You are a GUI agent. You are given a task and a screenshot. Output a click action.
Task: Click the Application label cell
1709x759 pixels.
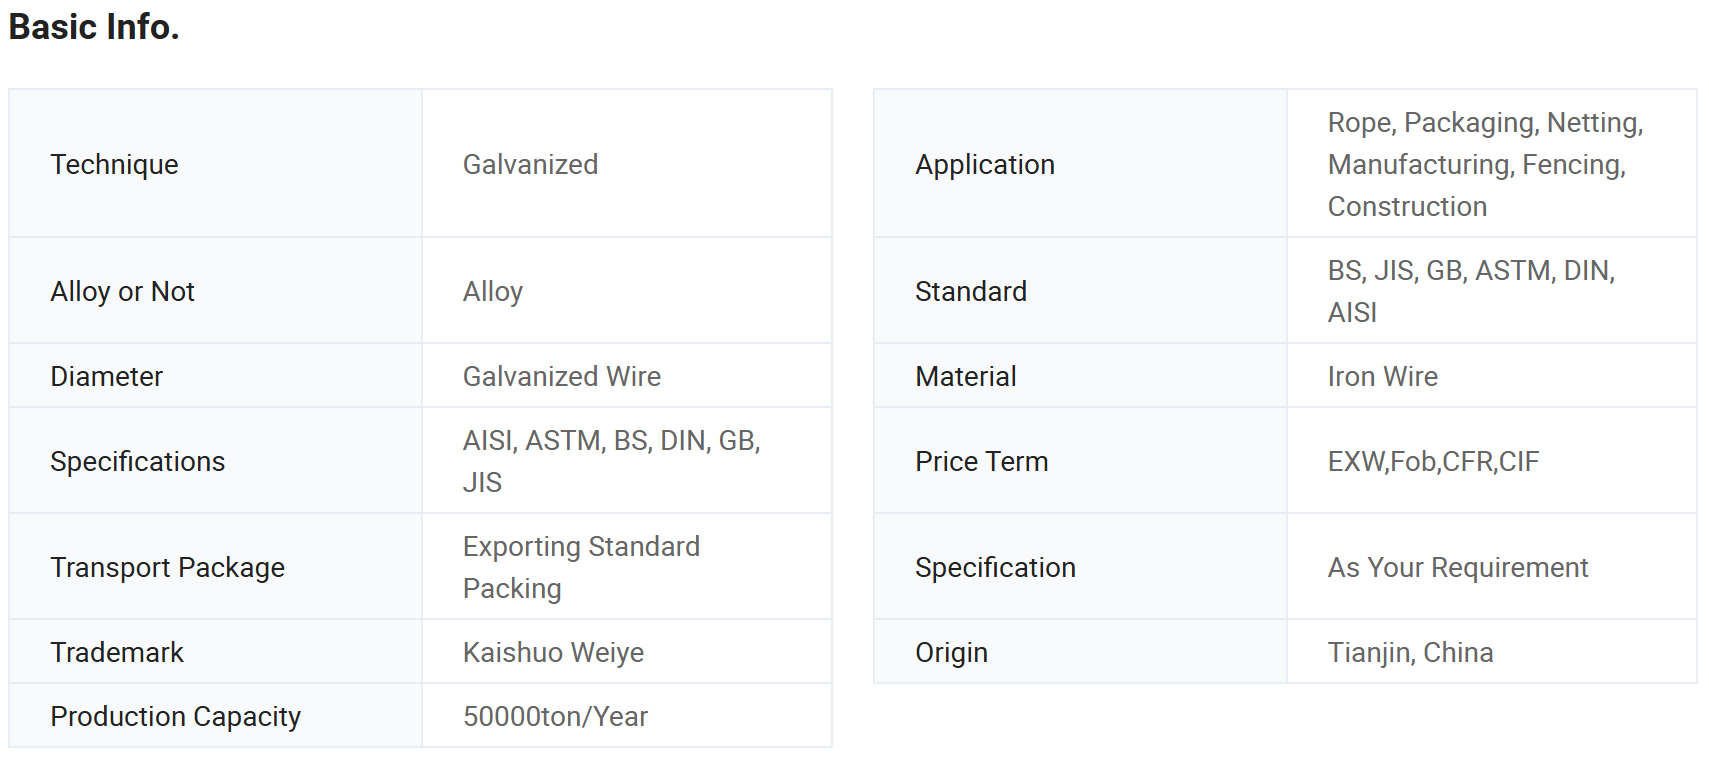[x=1080, y=164]
